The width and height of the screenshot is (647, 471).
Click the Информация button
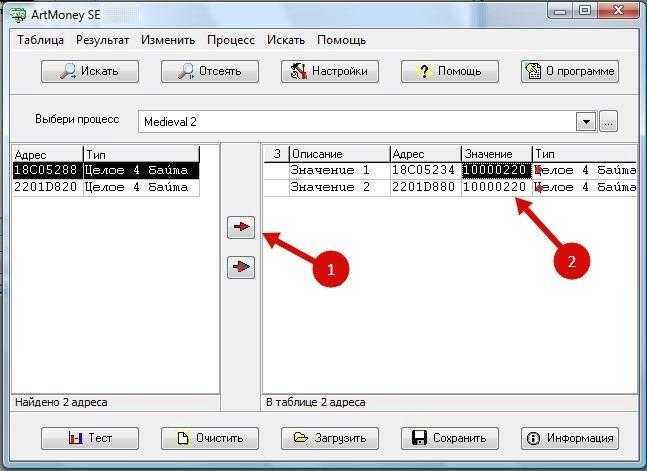point(570,438)
